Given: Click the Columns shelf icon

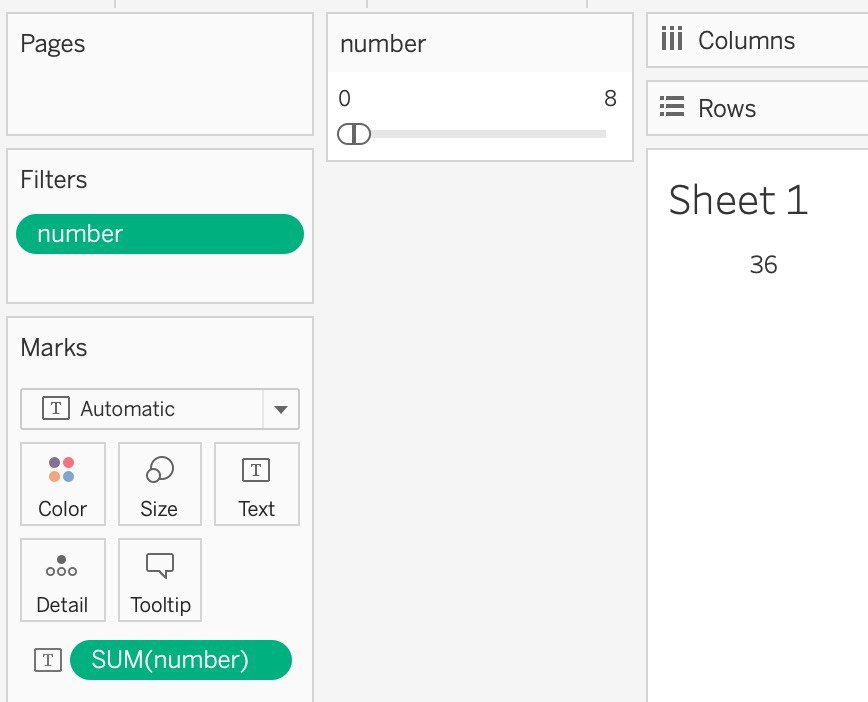Looking at the screenshot, I should click(x=671, y=39).
